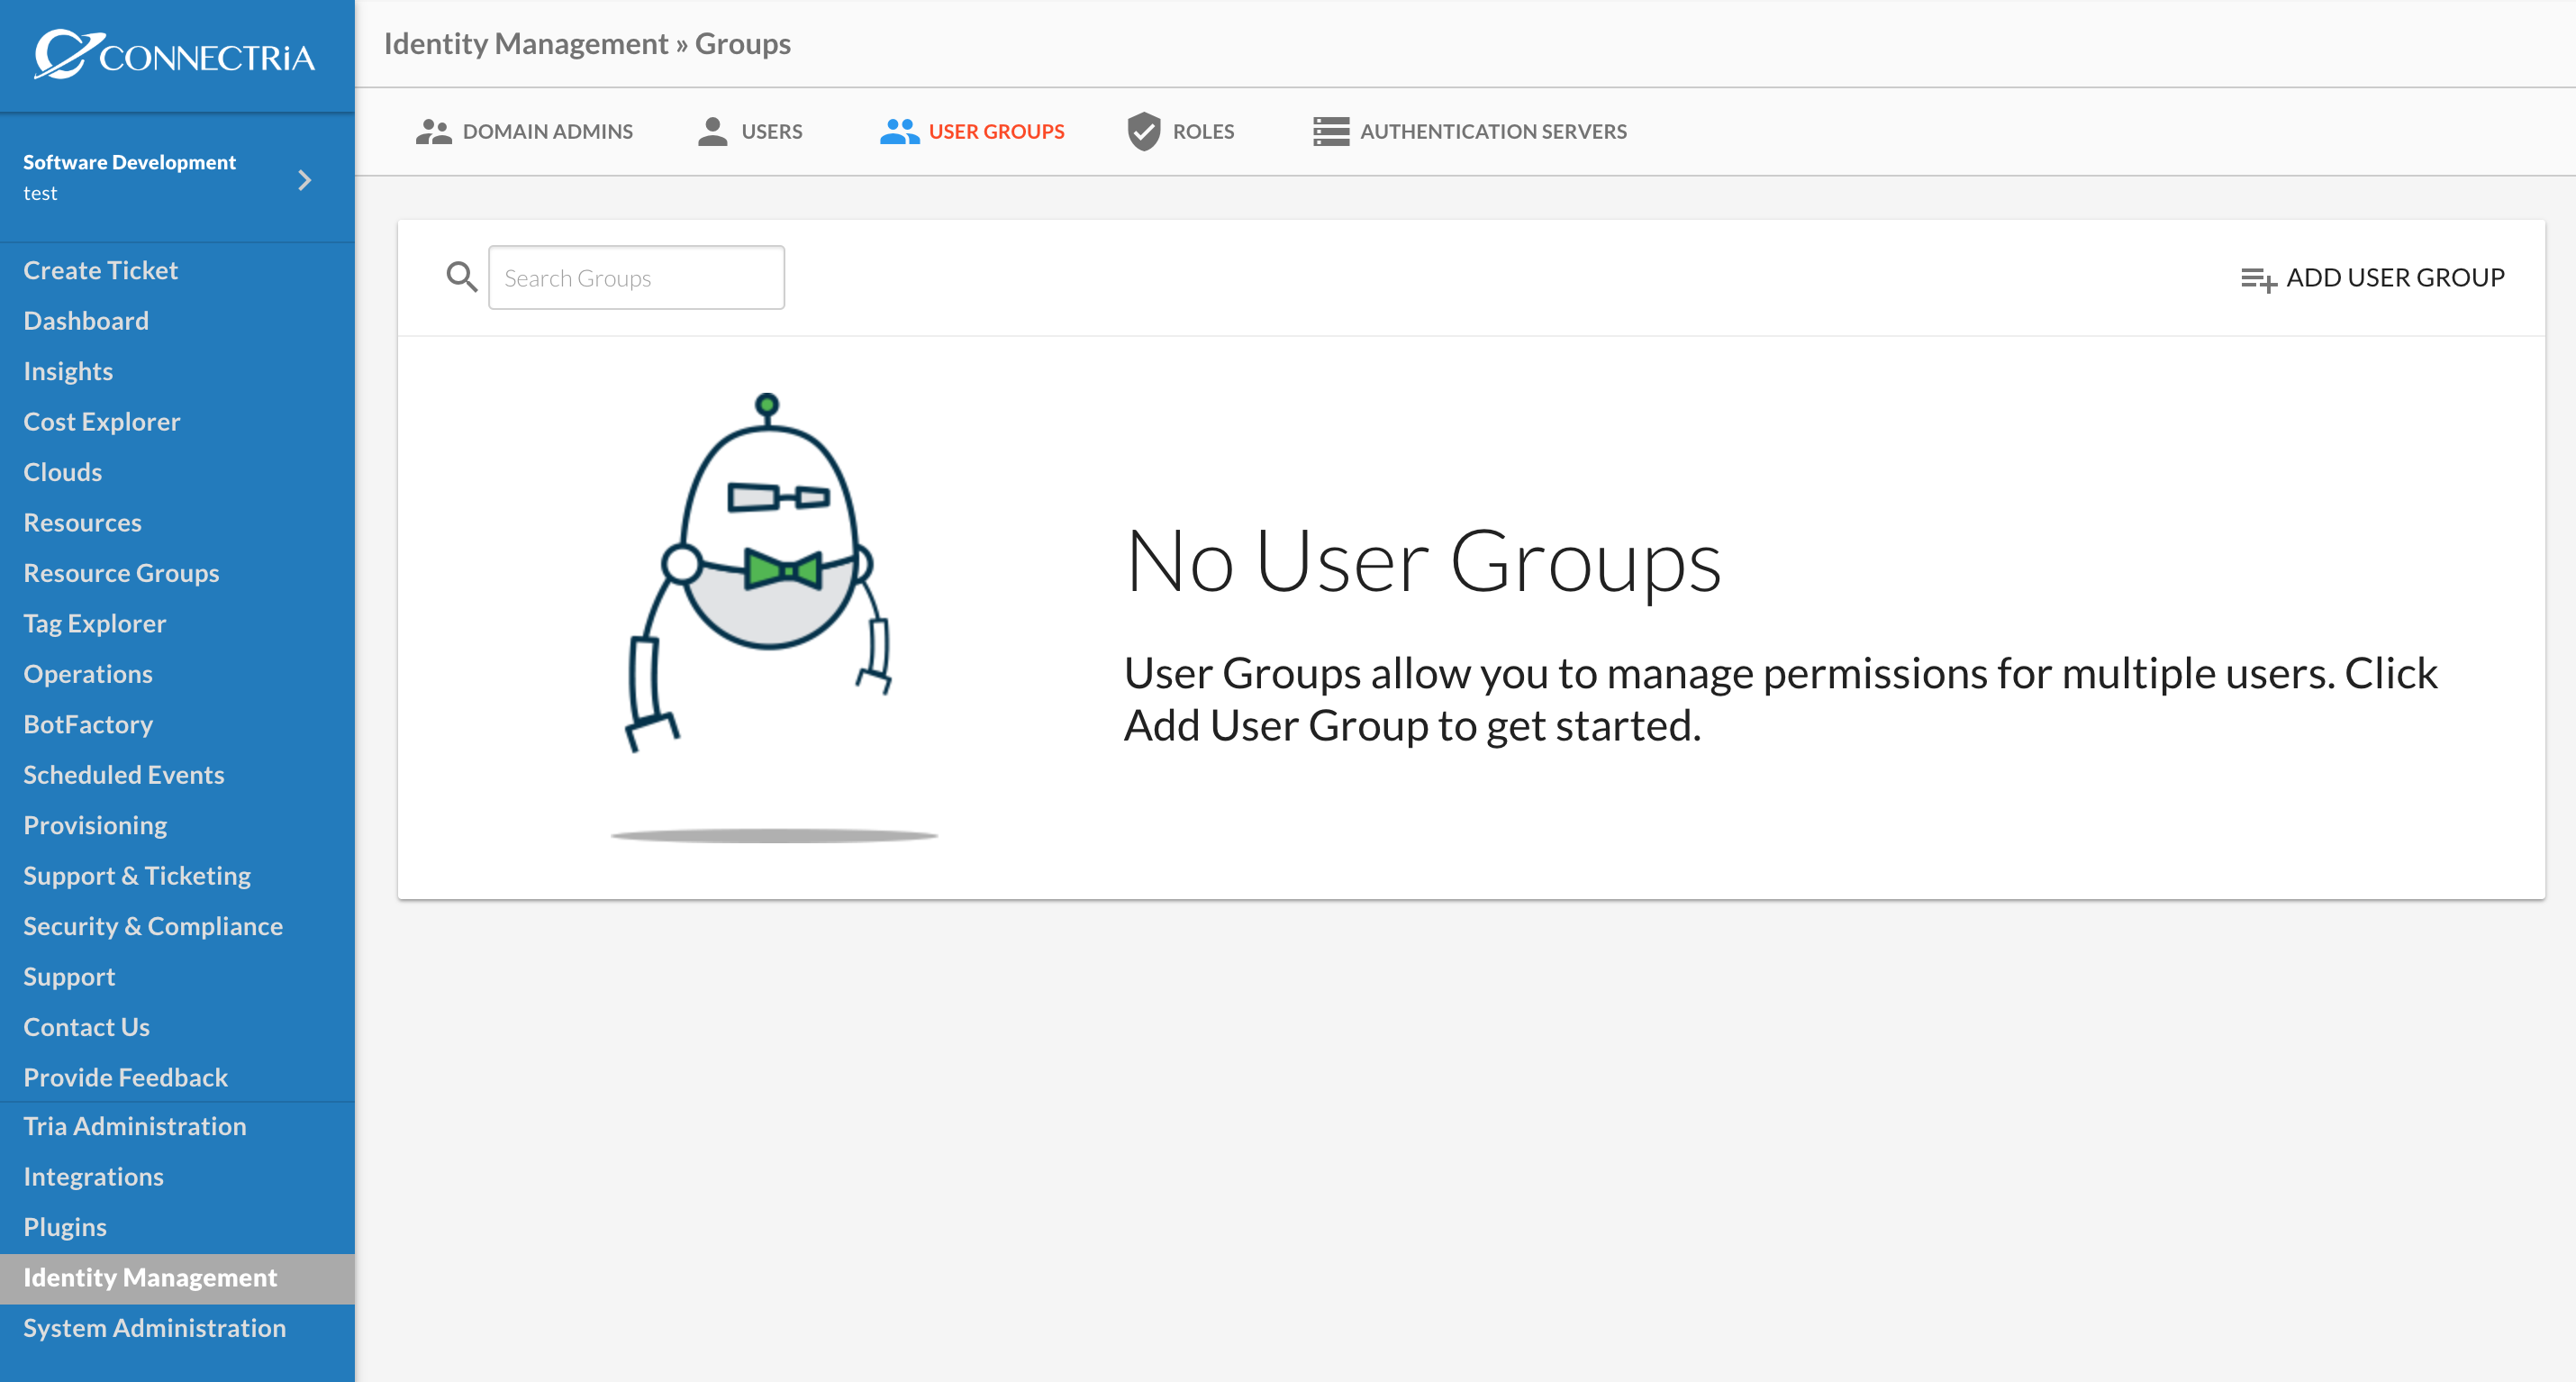This screenshot has width=2576, height=1382.
Task: Open Plugins from the sidebar
Action: pos(65,1227)
